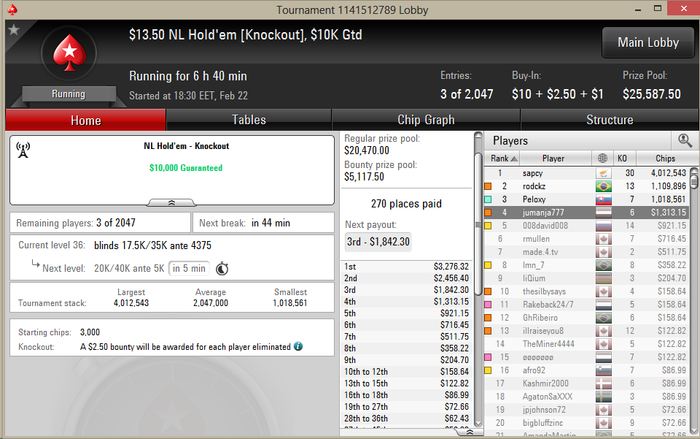Click the PokerStars spade logo

(69, 53)
